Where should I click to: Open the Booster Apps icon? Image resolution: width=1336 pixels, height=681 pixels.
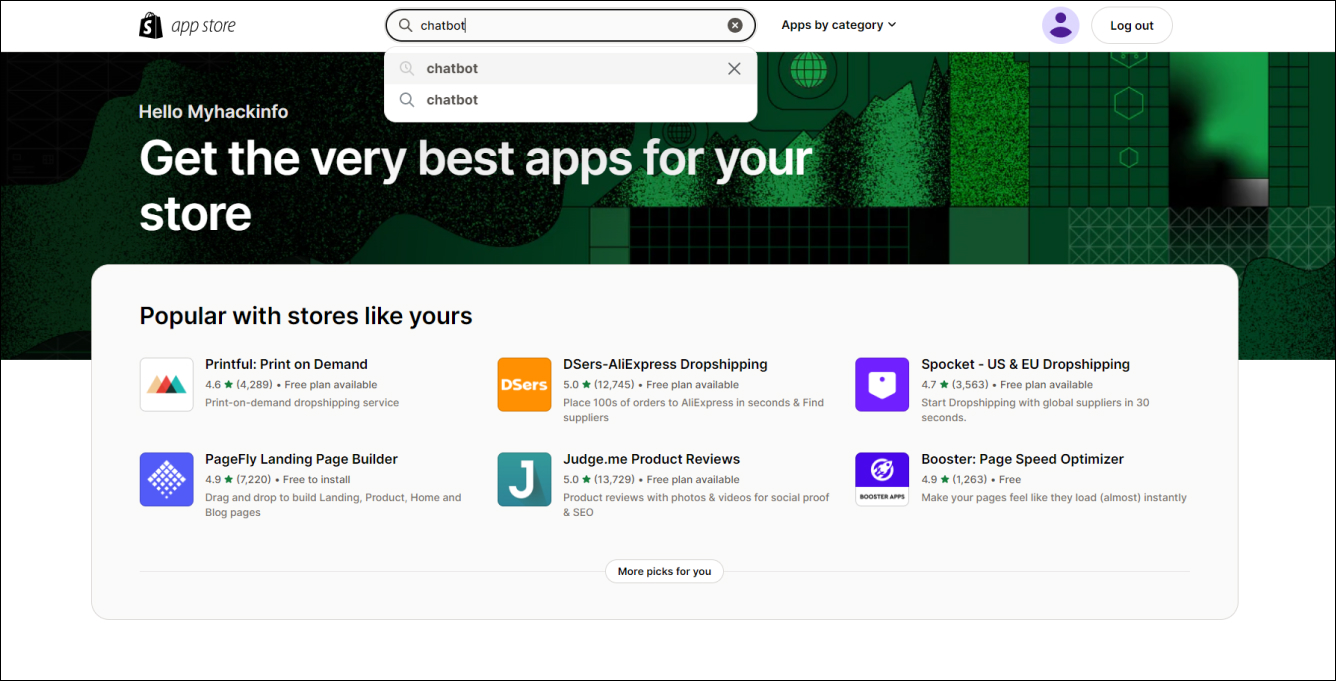[882, 479]
